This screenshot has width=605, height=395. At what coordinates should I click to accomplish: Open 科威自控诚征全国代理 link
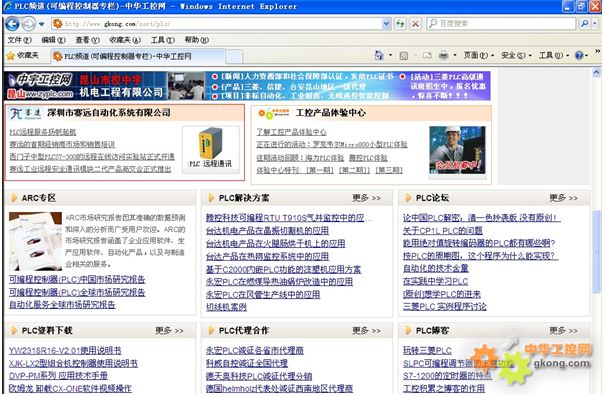(247, 363)
